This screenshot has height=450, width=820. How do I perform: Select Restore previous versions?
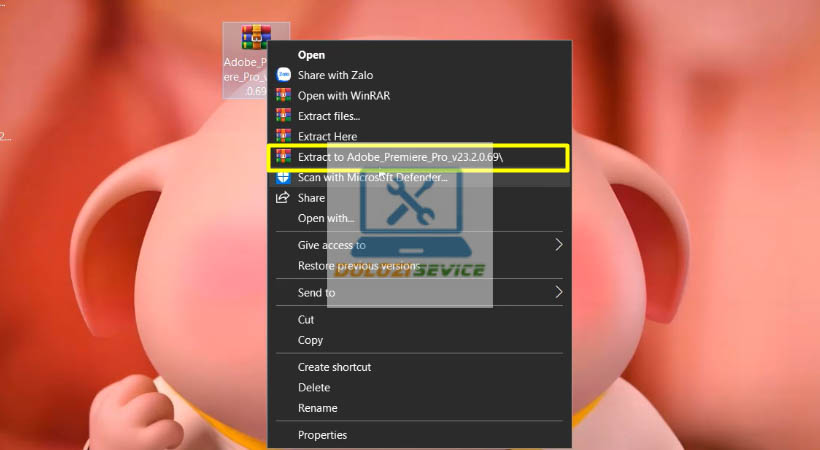pos(358,266)
